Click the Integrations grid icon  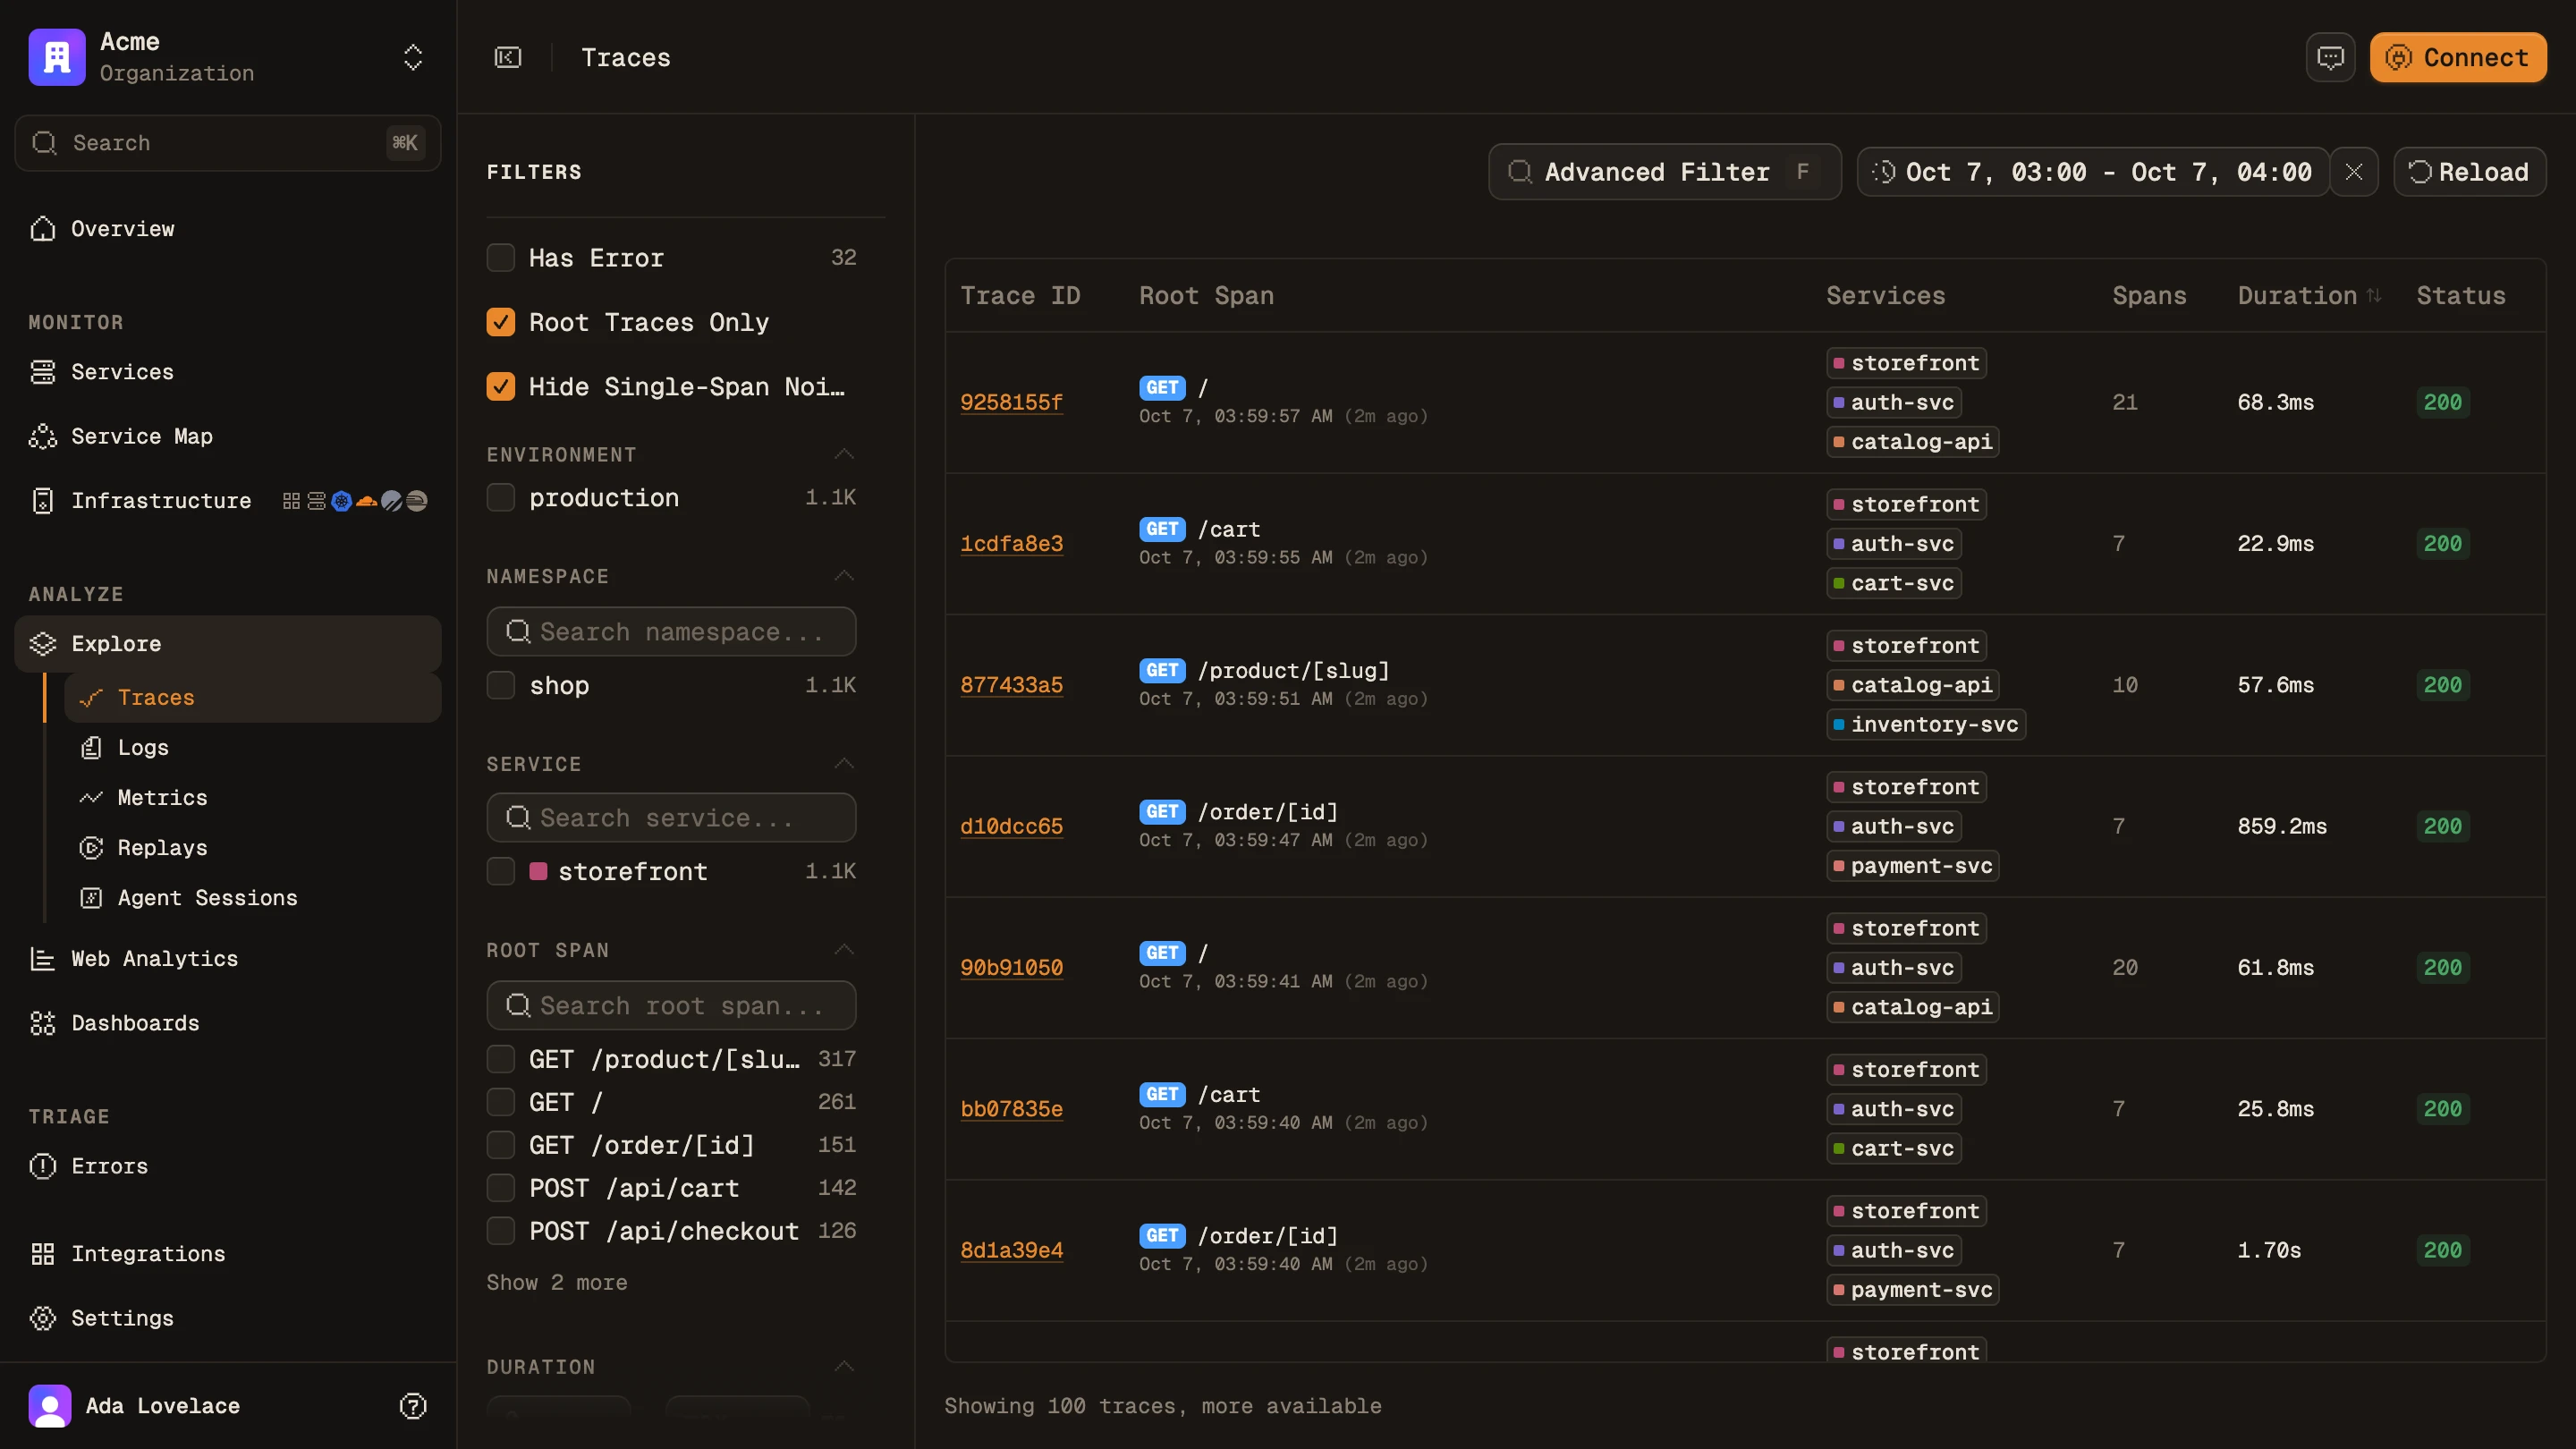[43, 1254]
